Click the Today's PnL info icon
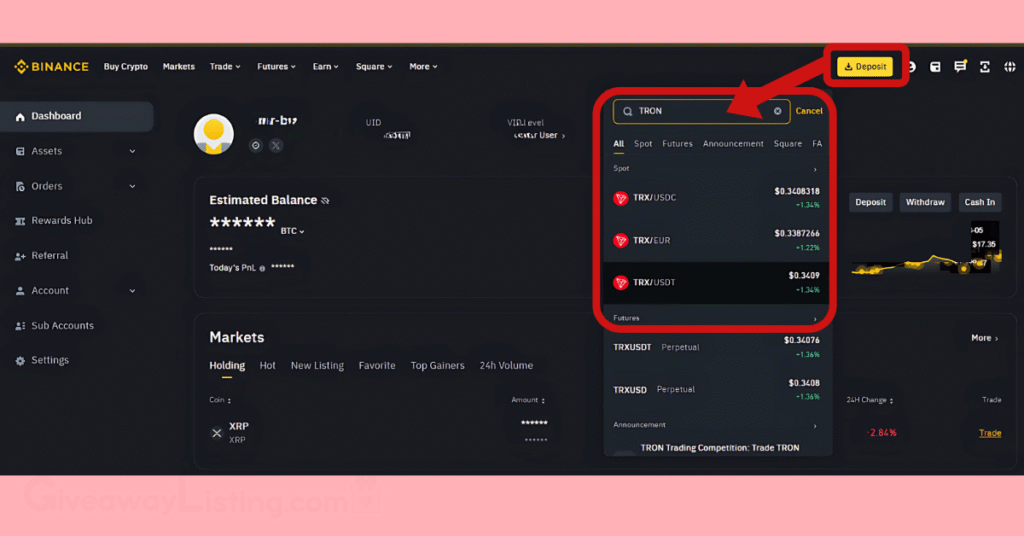 pos(263,268)
